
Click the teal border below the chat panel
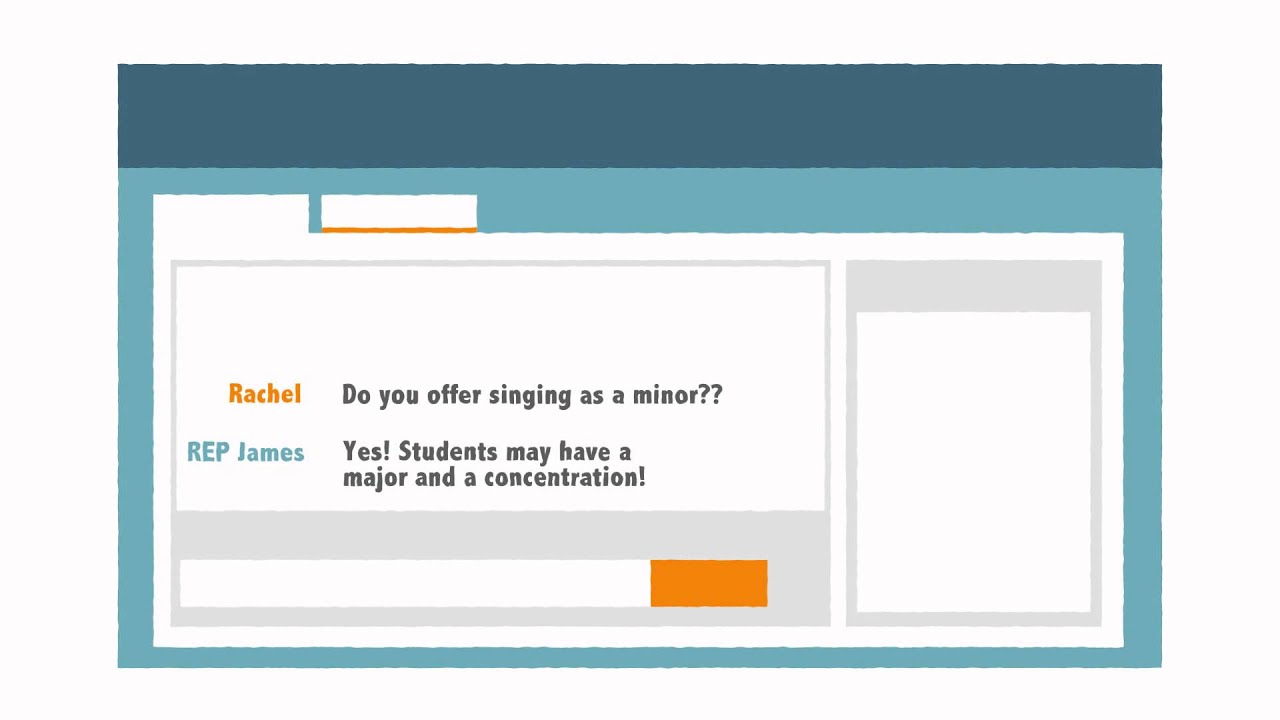[639, 657]
